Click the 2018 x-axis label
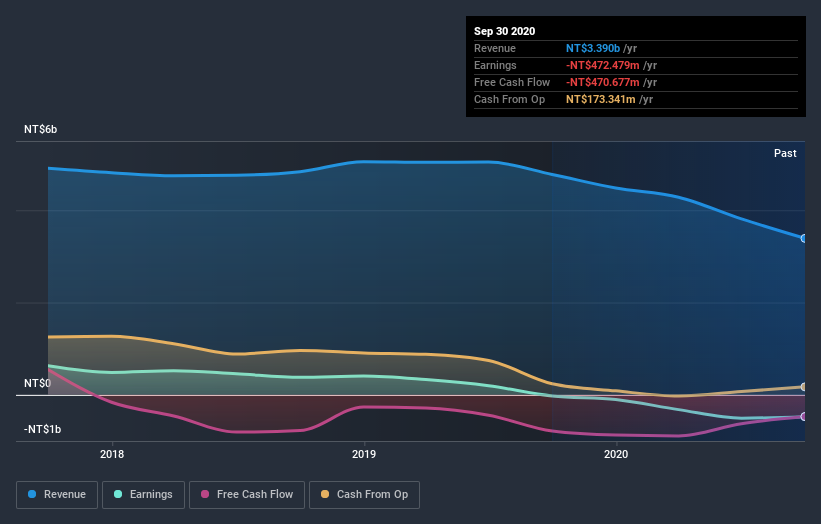The height and width of the screenshot is (524, 821). pyautogui.click(x=112, y=454)
